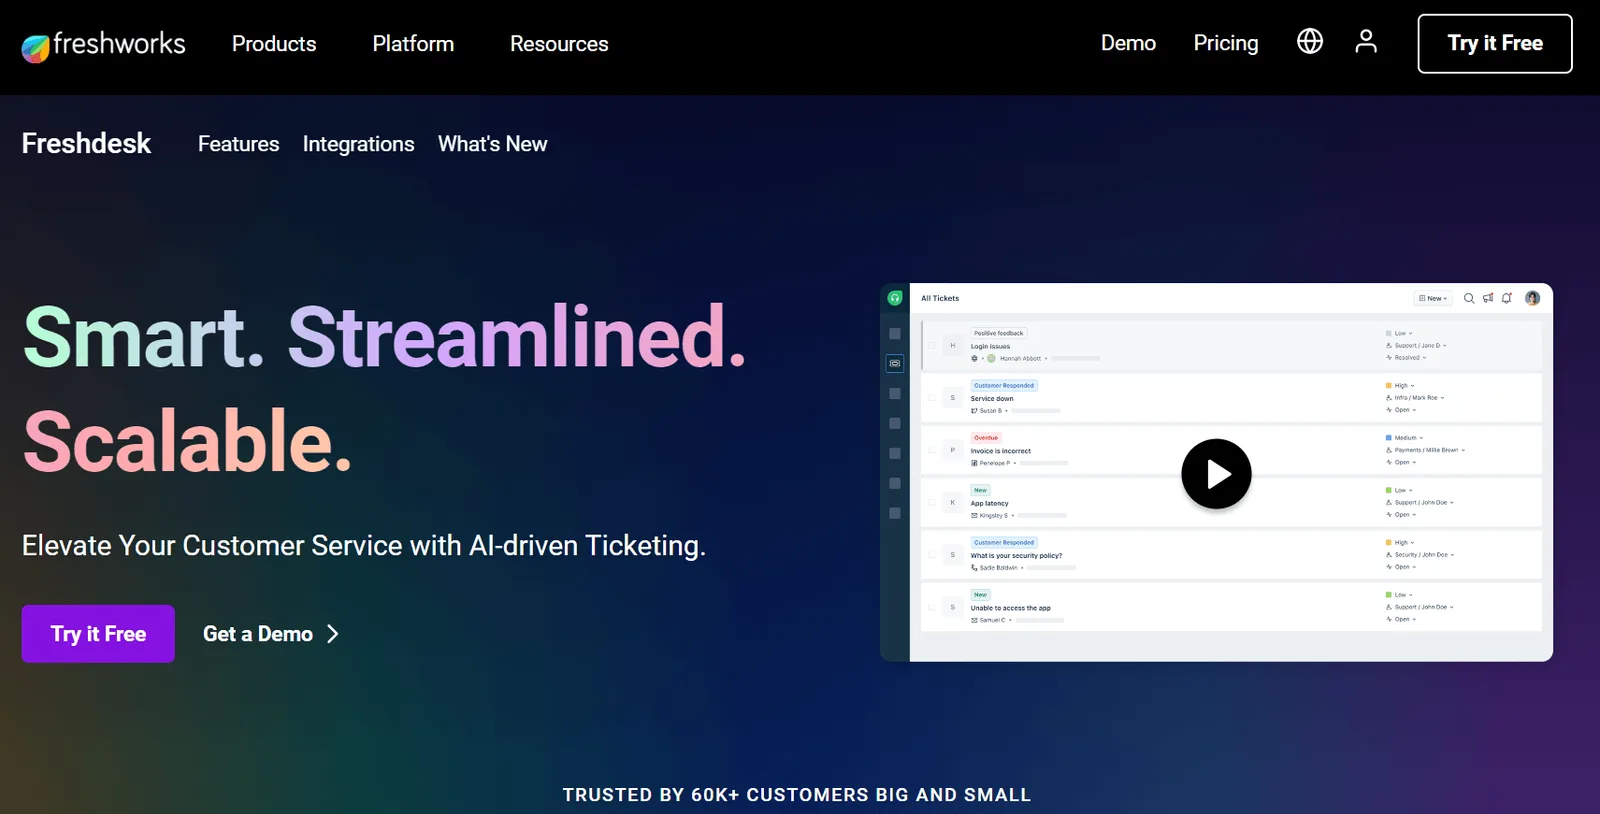
Task: Click yellow priority swatch on Service down row
Action: click(x=1389, y=386)
